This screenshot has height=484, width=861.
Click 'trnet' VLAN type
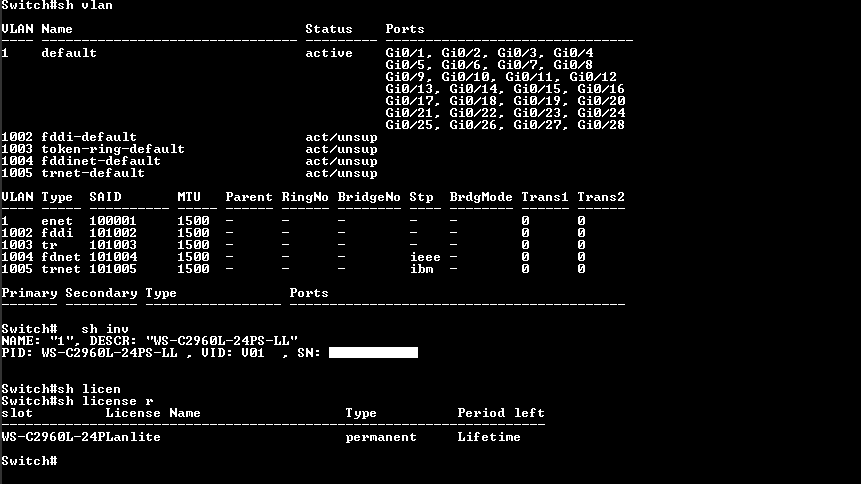pos(61,269)
